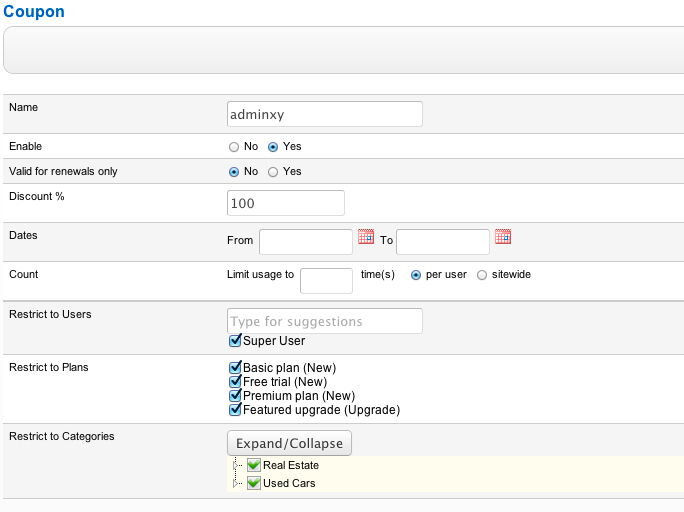Screen dimensions: 684x512
Task: Uncheck Featured upgrade (Upgrade) checkbox
Action: coord(235,410)
